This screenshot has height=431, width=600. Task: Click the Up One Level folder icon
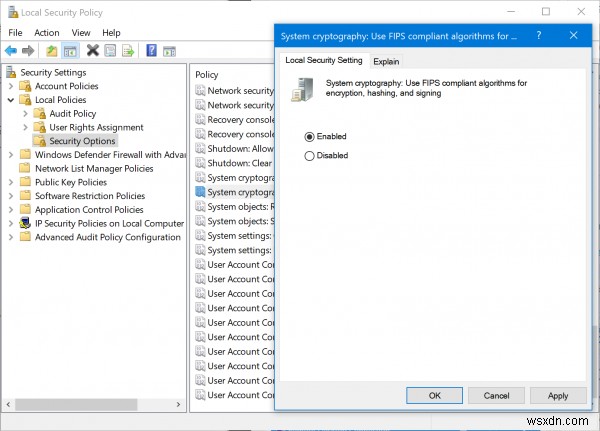pyautogui.click(x=52, y=50)
